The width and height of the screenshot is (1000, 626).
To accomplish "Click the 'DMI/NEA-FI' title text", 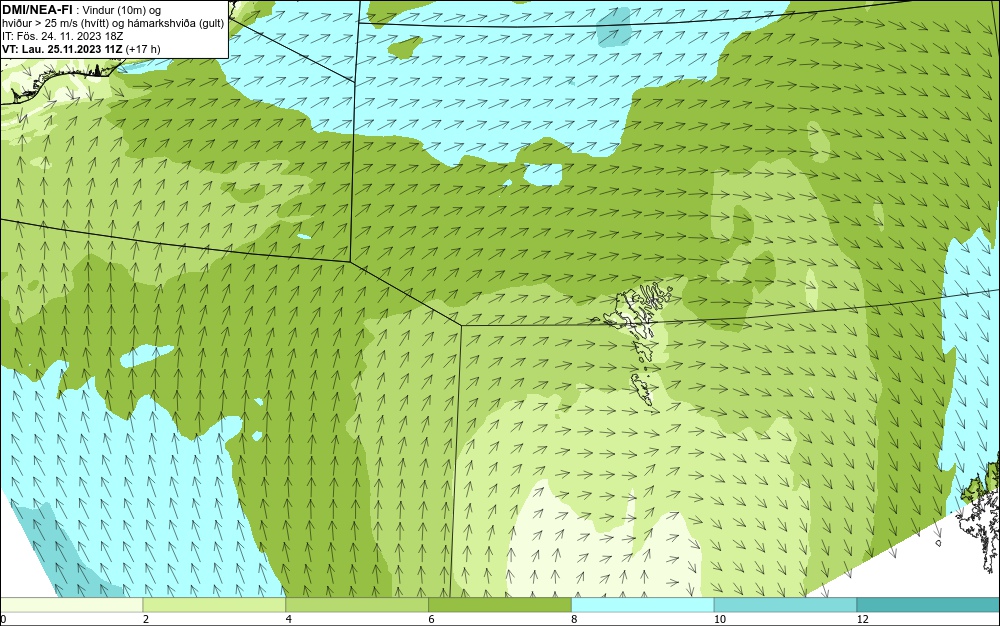I will point(37,9).
